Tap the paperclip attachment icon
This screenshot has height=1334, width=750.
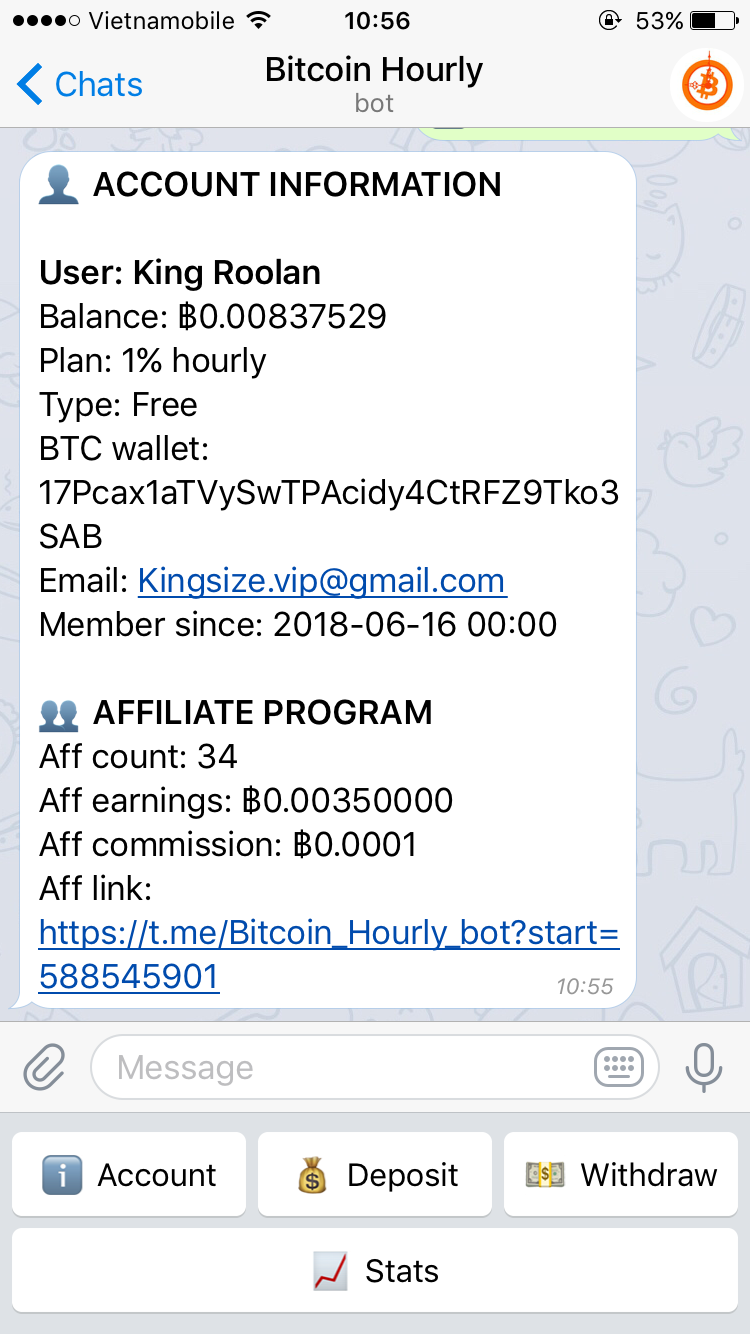click(45, 1067)
